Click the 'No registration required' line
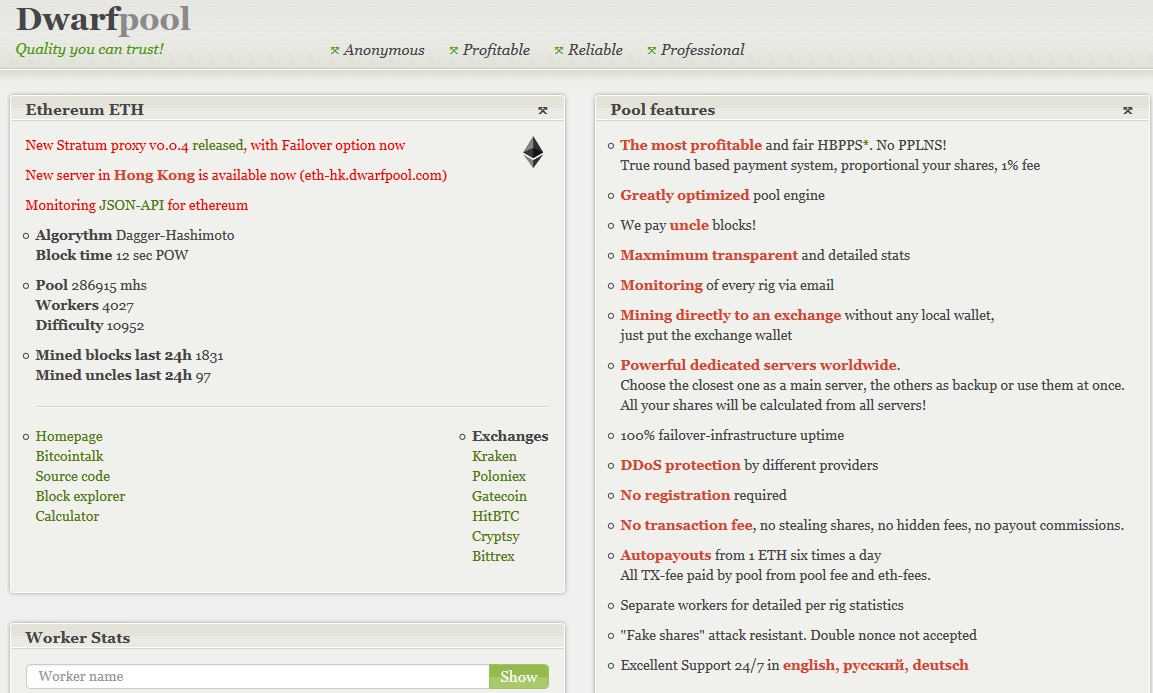Screen dimensions: 1153x693 pyautogui.click(x=704, y=495)
